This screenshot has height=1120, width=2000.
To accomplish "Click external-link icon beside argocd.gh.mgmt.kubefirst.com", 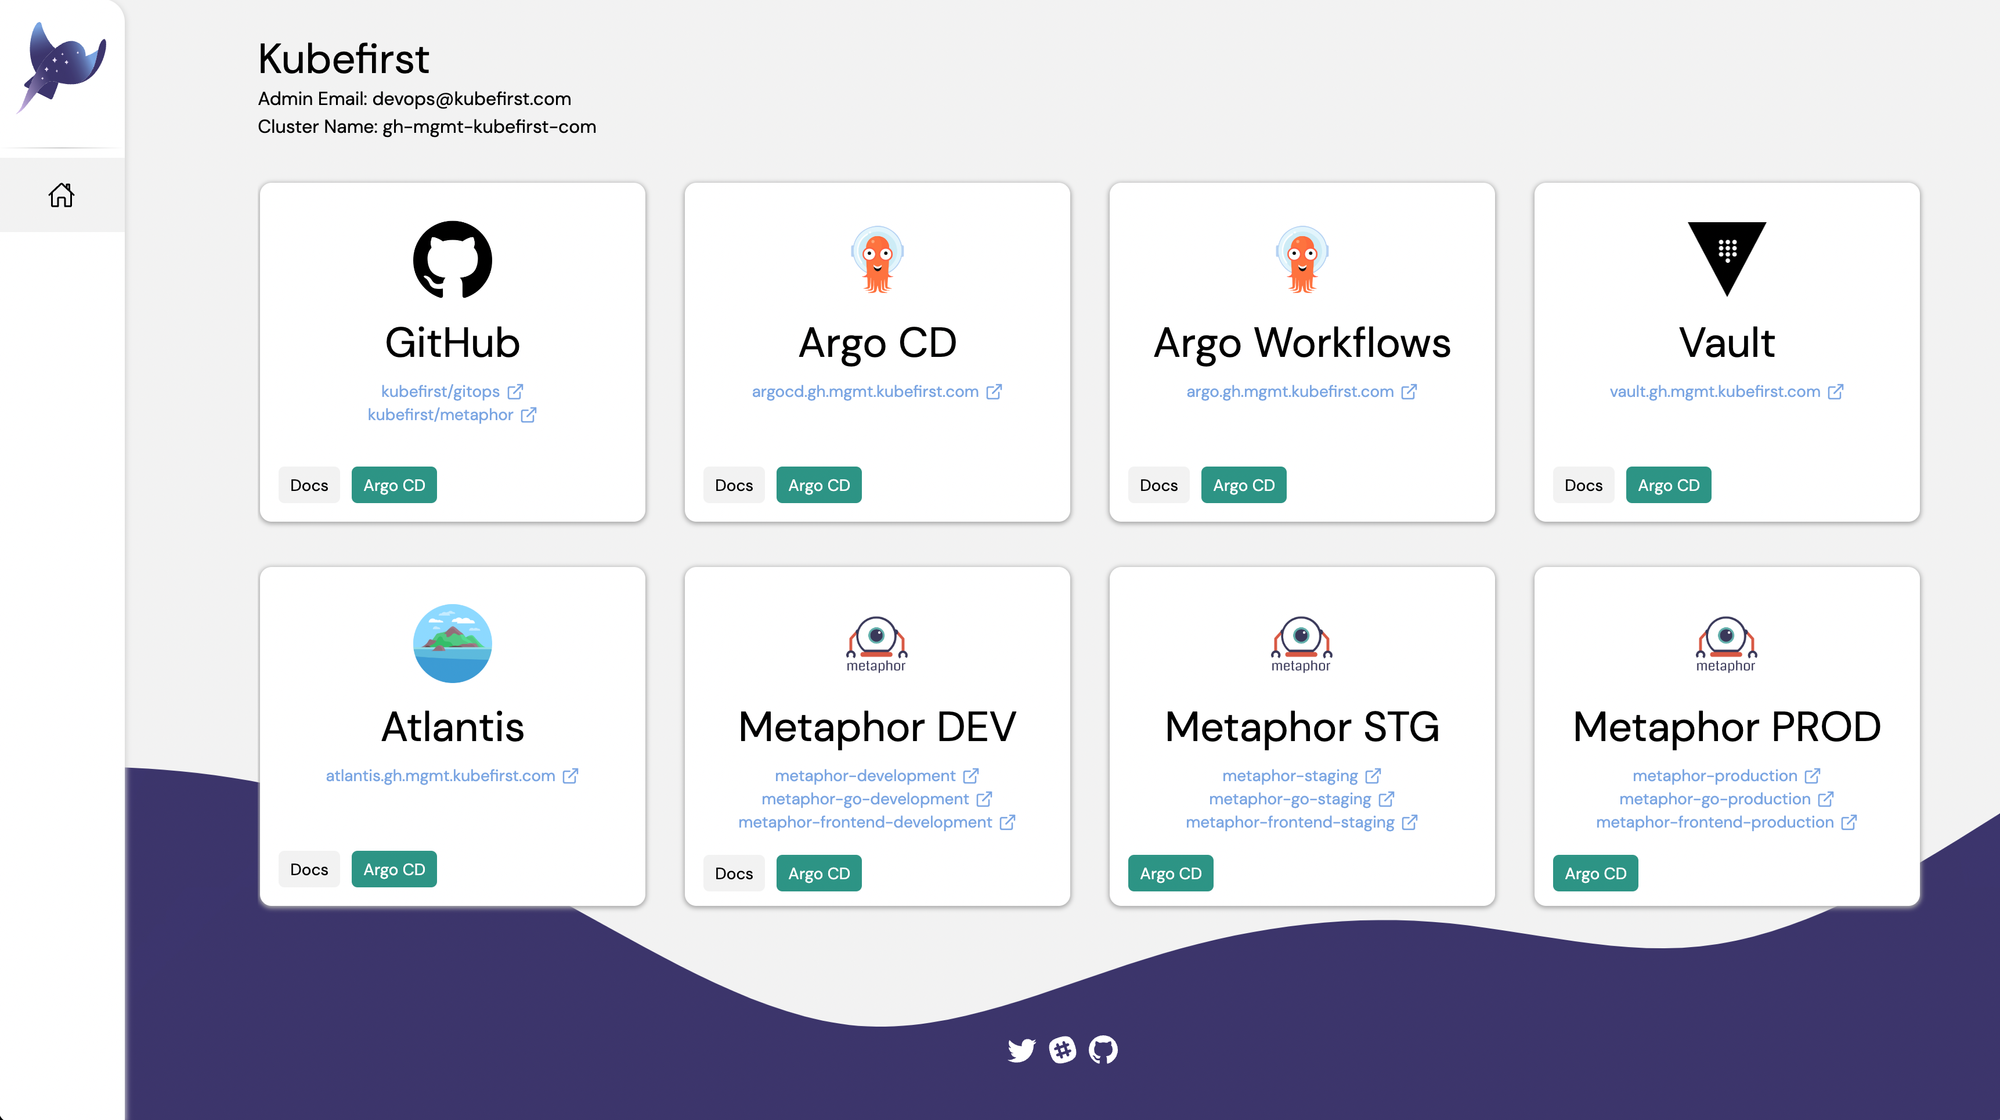I will tap(994, 391).
